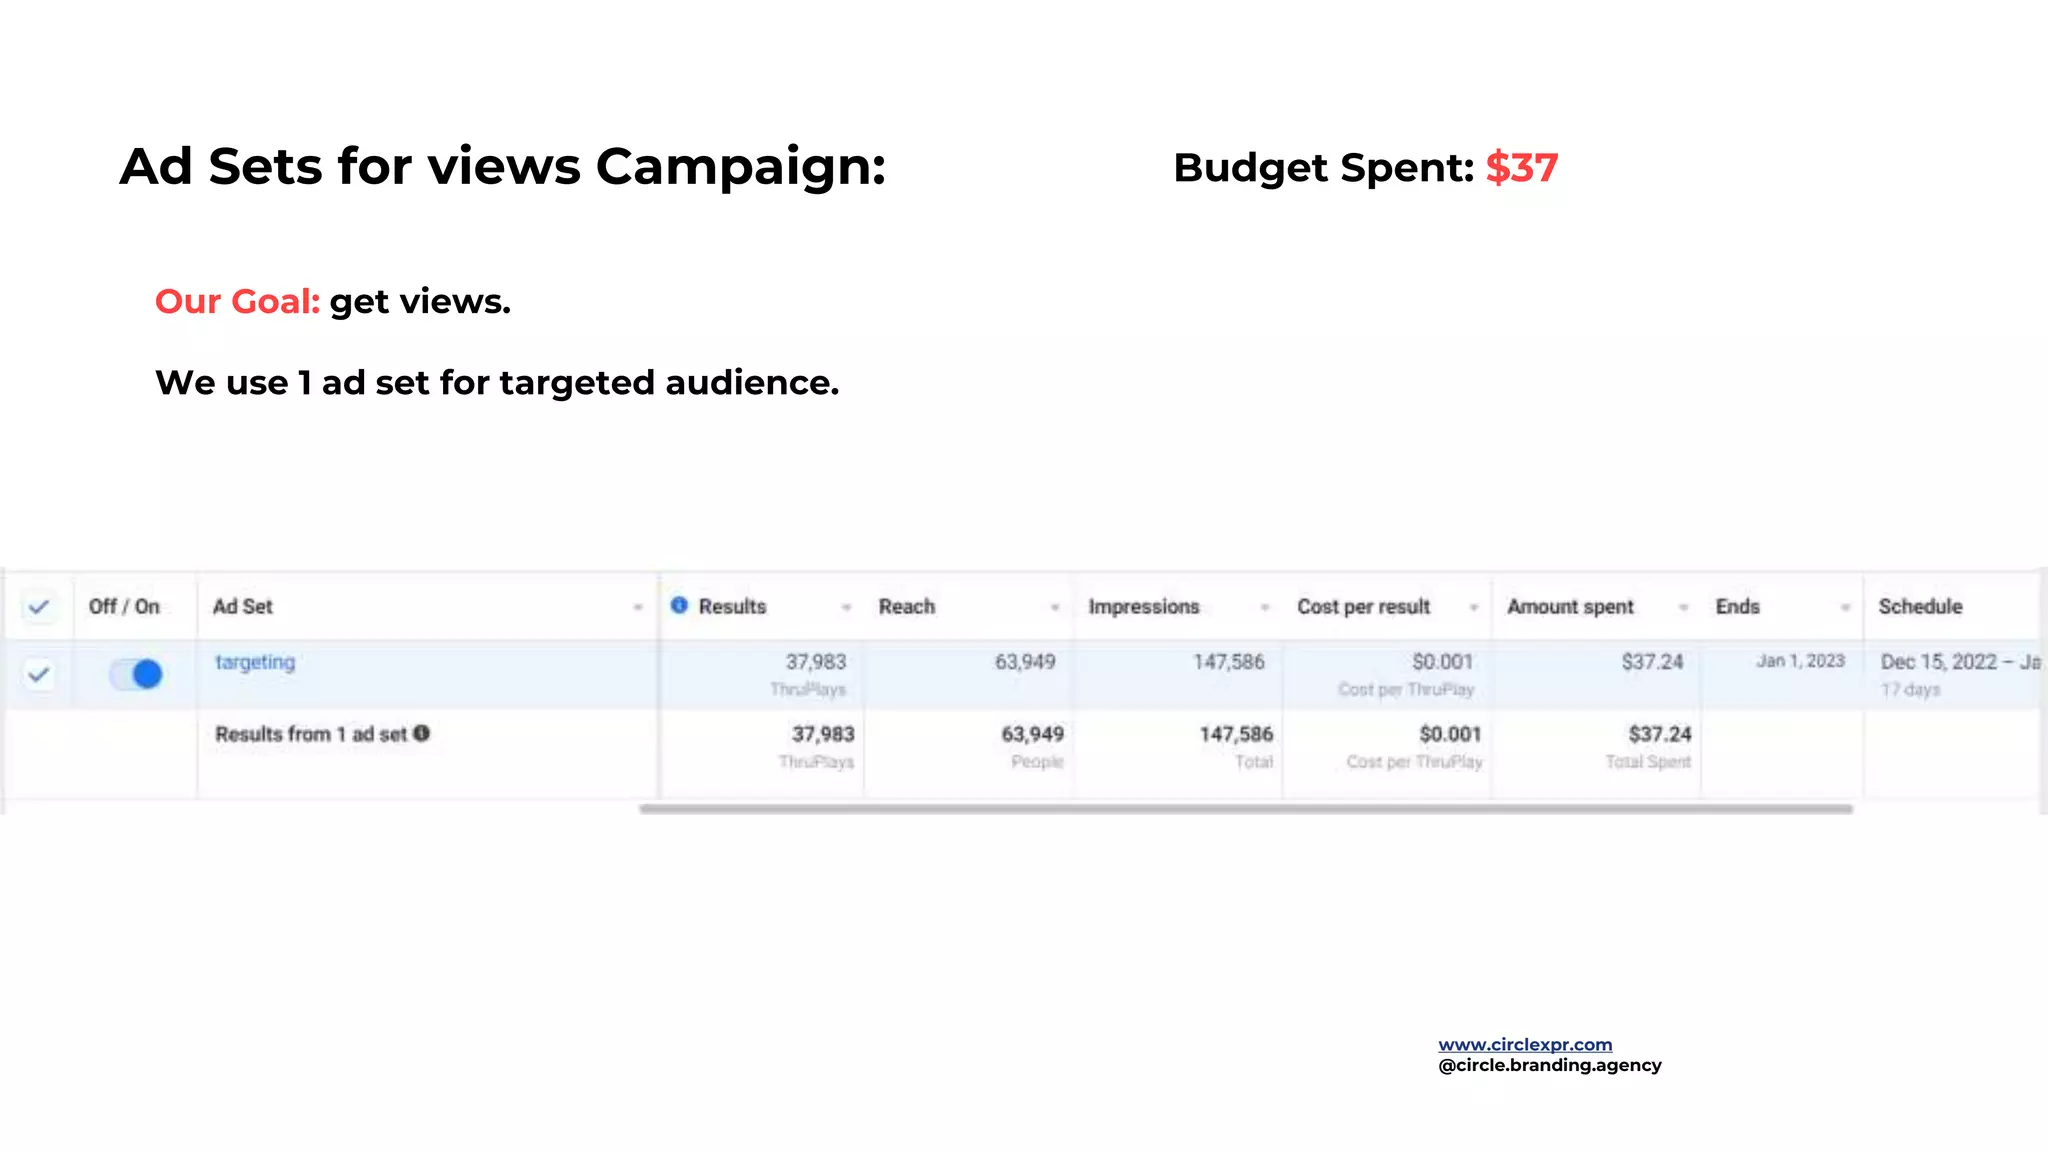Expand the Impressions column dropdown arrow
Screen dimensions: 2048x1152
tap(1264, 607)
